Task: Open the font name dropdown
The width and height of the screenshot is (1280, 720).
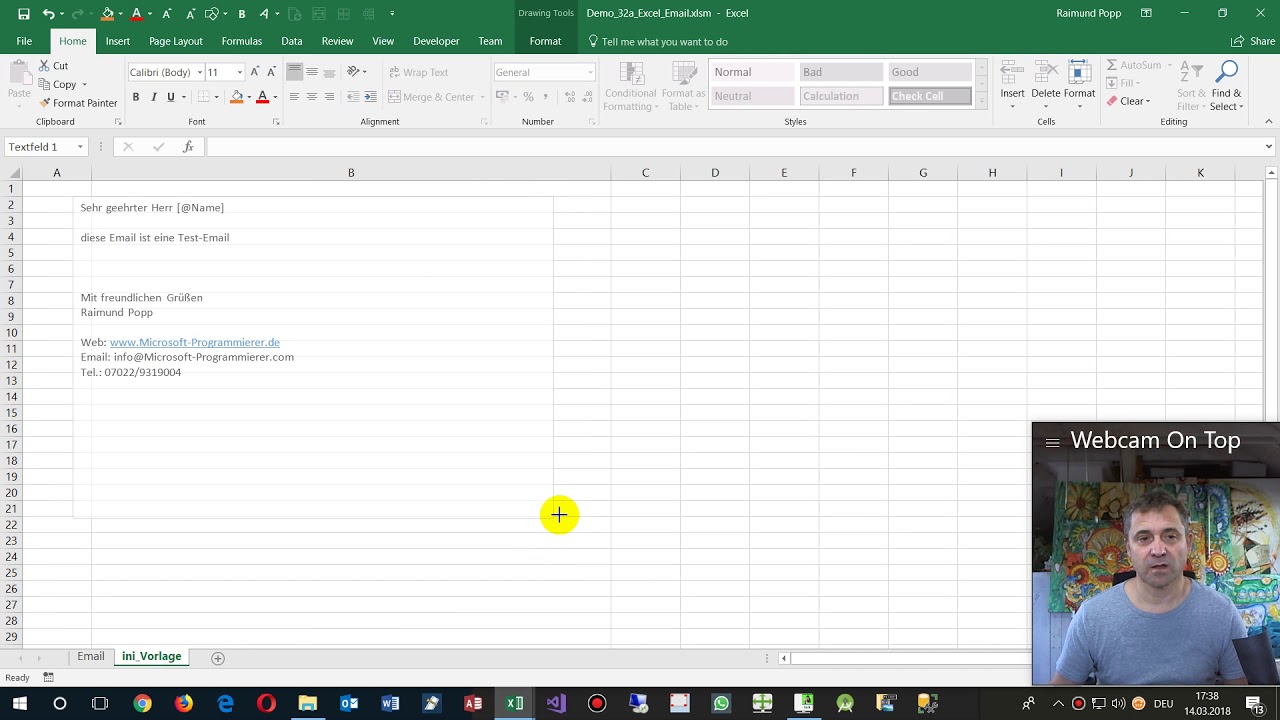Action: (x=199, y=72)
